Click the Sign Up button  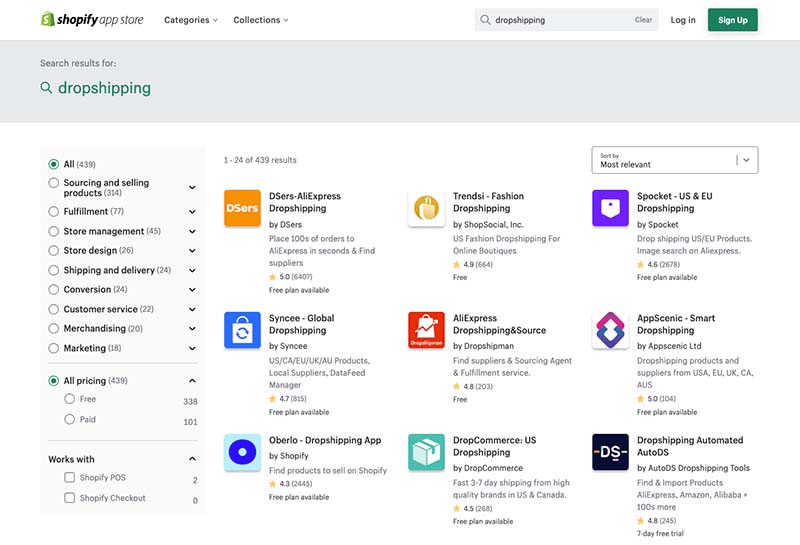[x=733, y=20]
